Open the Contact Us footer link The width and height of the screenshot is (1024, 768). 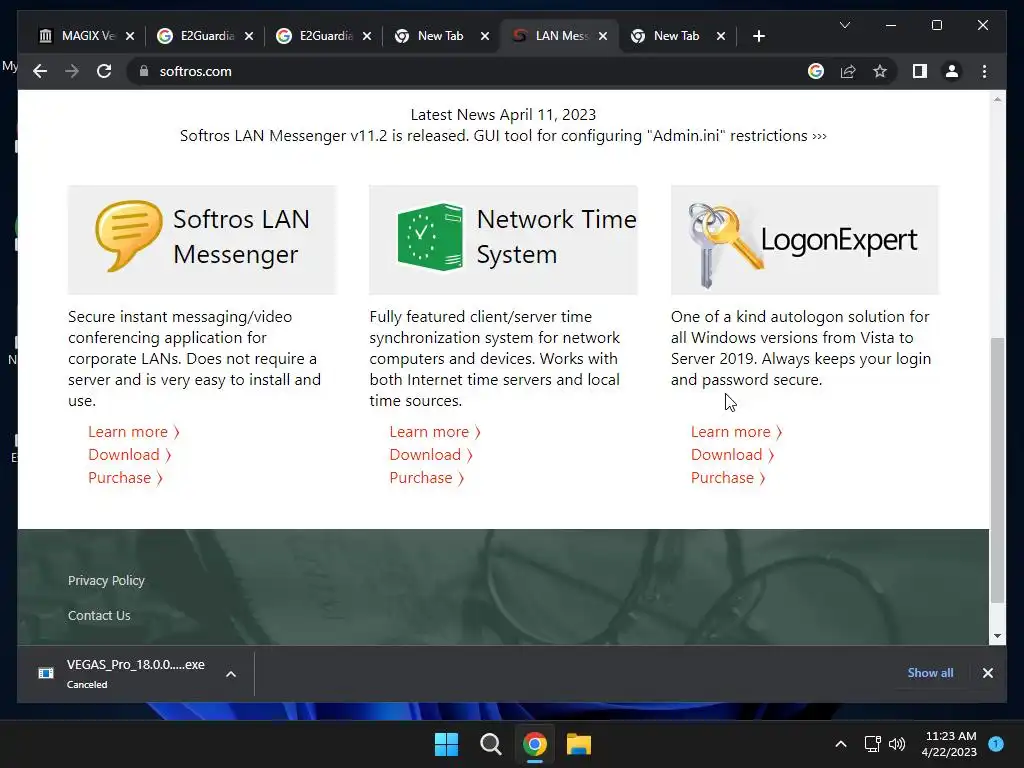point(99,615)
